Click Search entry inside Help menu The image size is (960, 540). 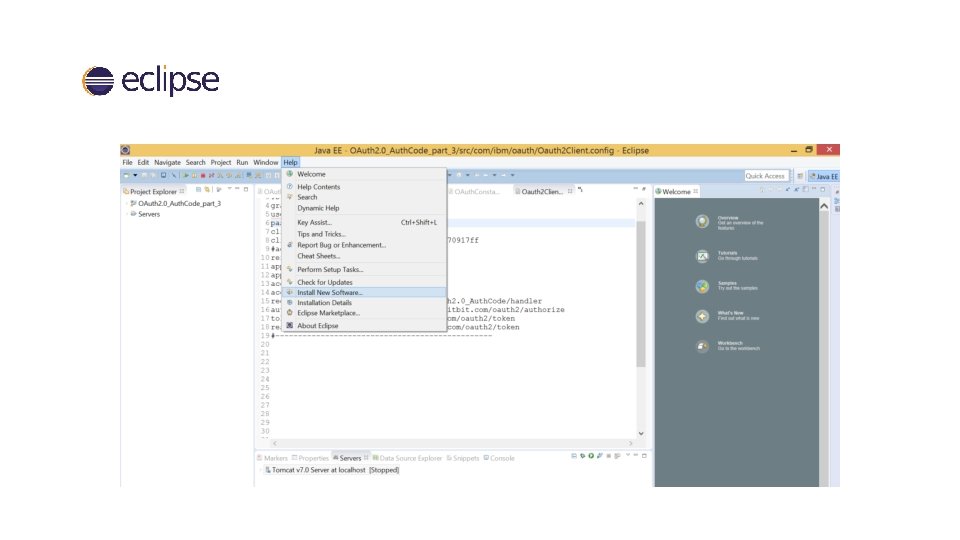364,197
